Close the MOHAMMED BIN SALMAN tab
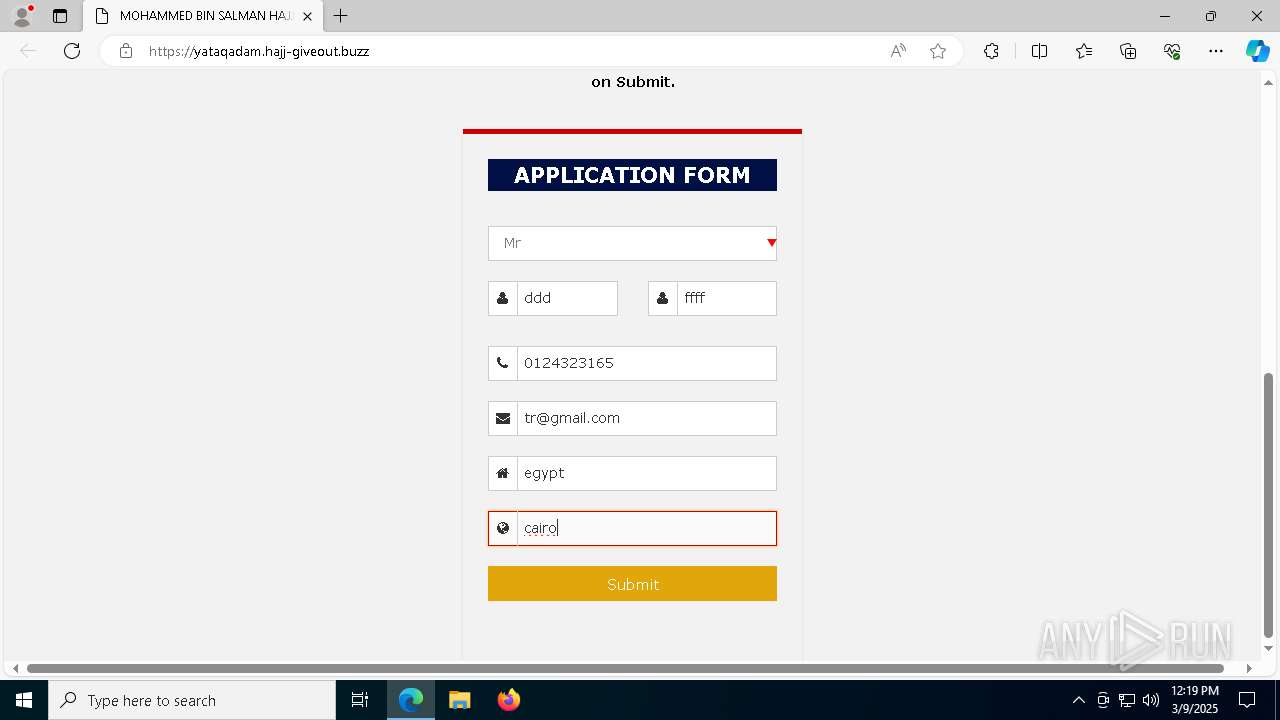Screen dimensions: 1280x720 coord(307,16)
